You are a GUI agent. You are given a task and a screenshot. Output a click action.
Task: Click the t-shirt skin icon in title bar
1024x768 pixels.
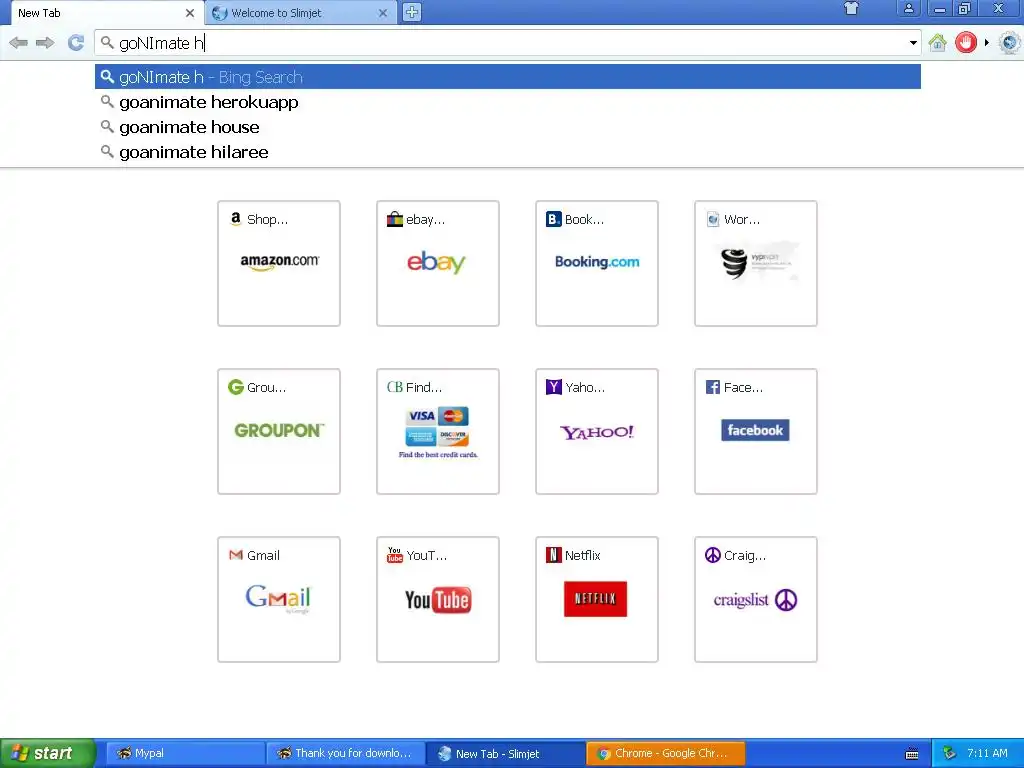point(851,8)
